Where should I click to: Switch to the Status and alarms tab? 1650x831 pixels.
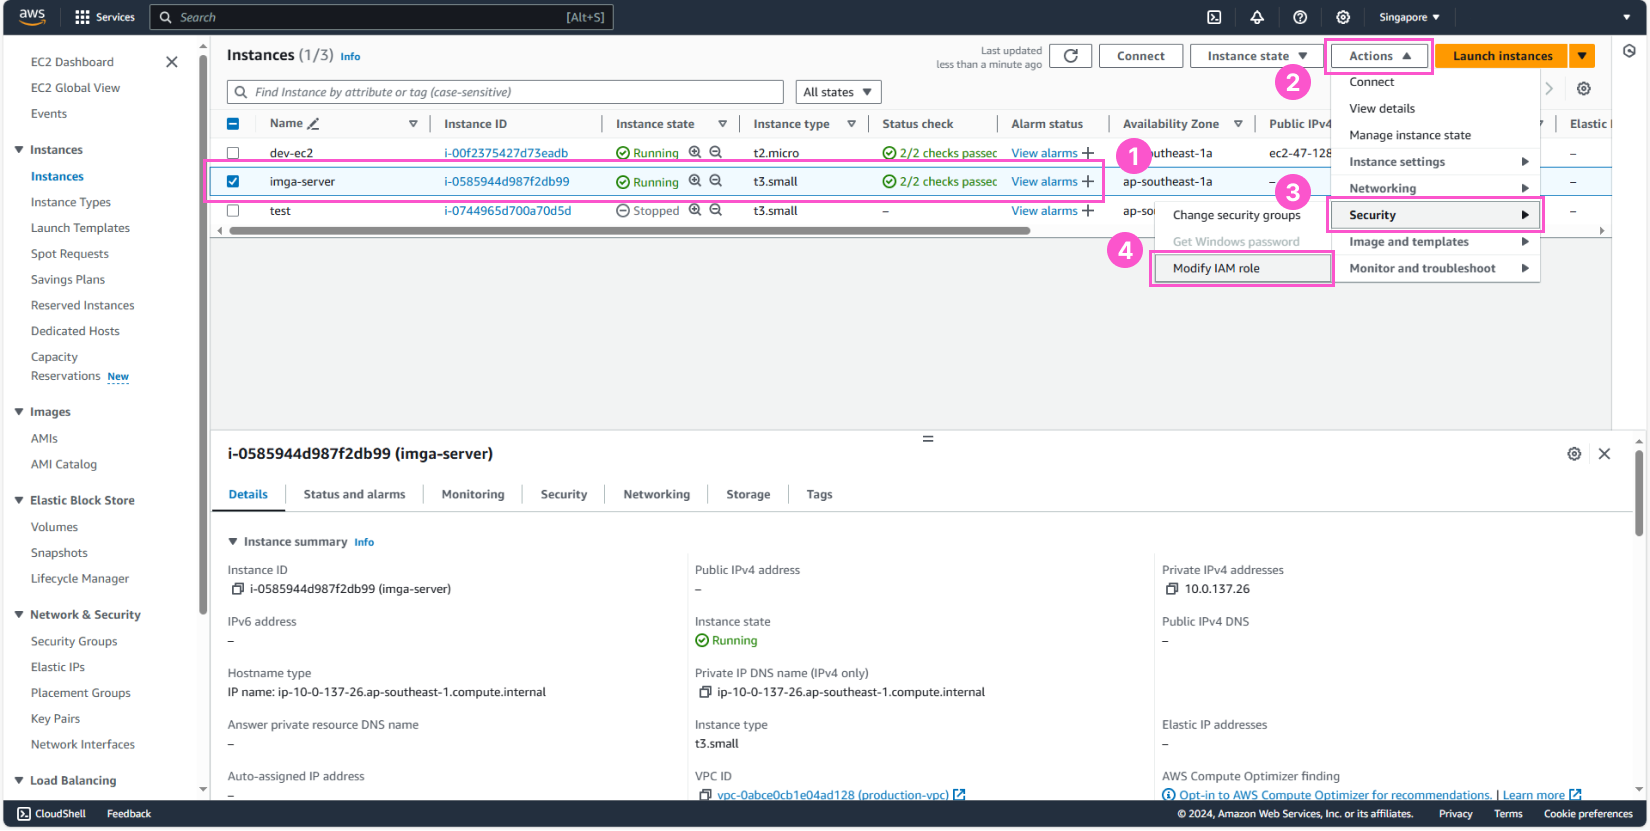coord(354,494)
